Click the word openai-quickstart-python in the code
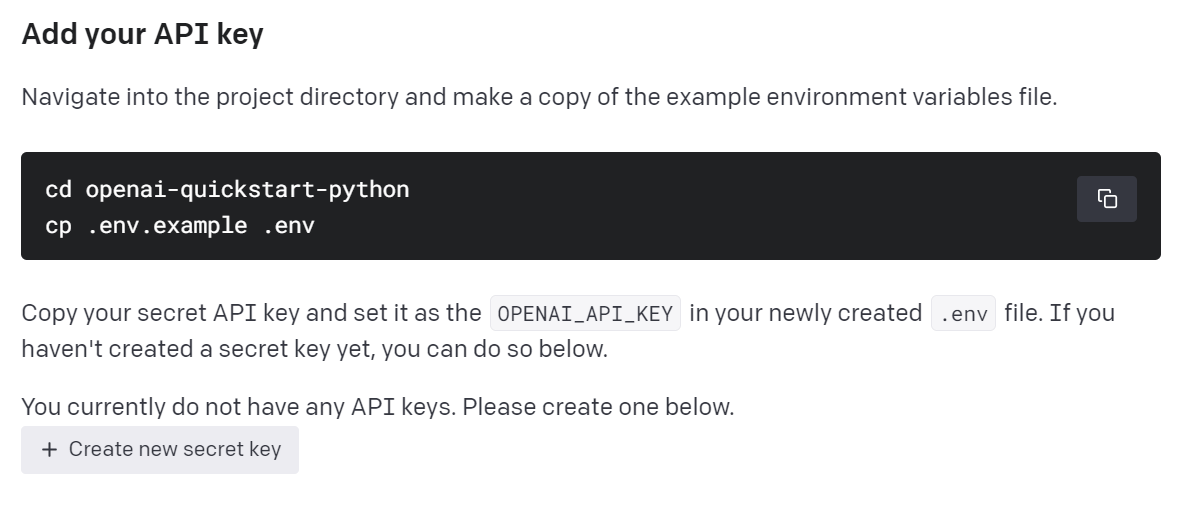1186x517 pixels. [x=247, y=189]
